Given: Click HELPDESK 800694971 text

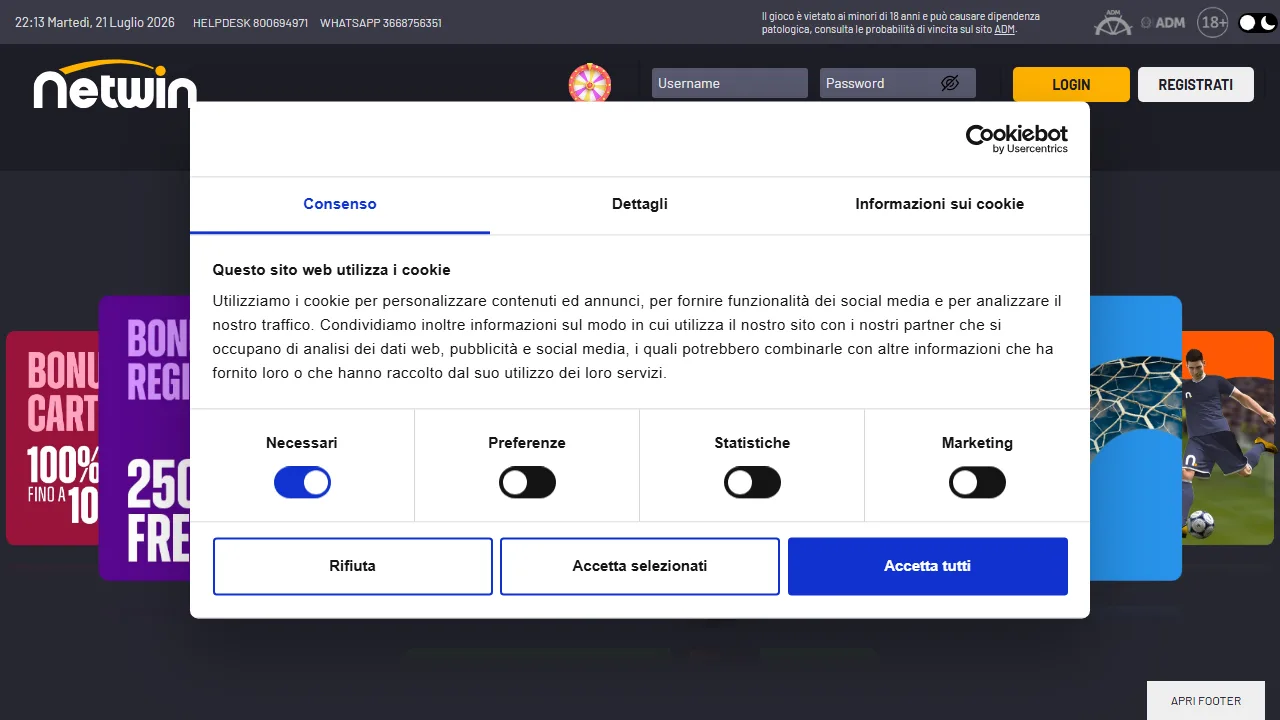Looking at the screenshot, I should (250, 22).
